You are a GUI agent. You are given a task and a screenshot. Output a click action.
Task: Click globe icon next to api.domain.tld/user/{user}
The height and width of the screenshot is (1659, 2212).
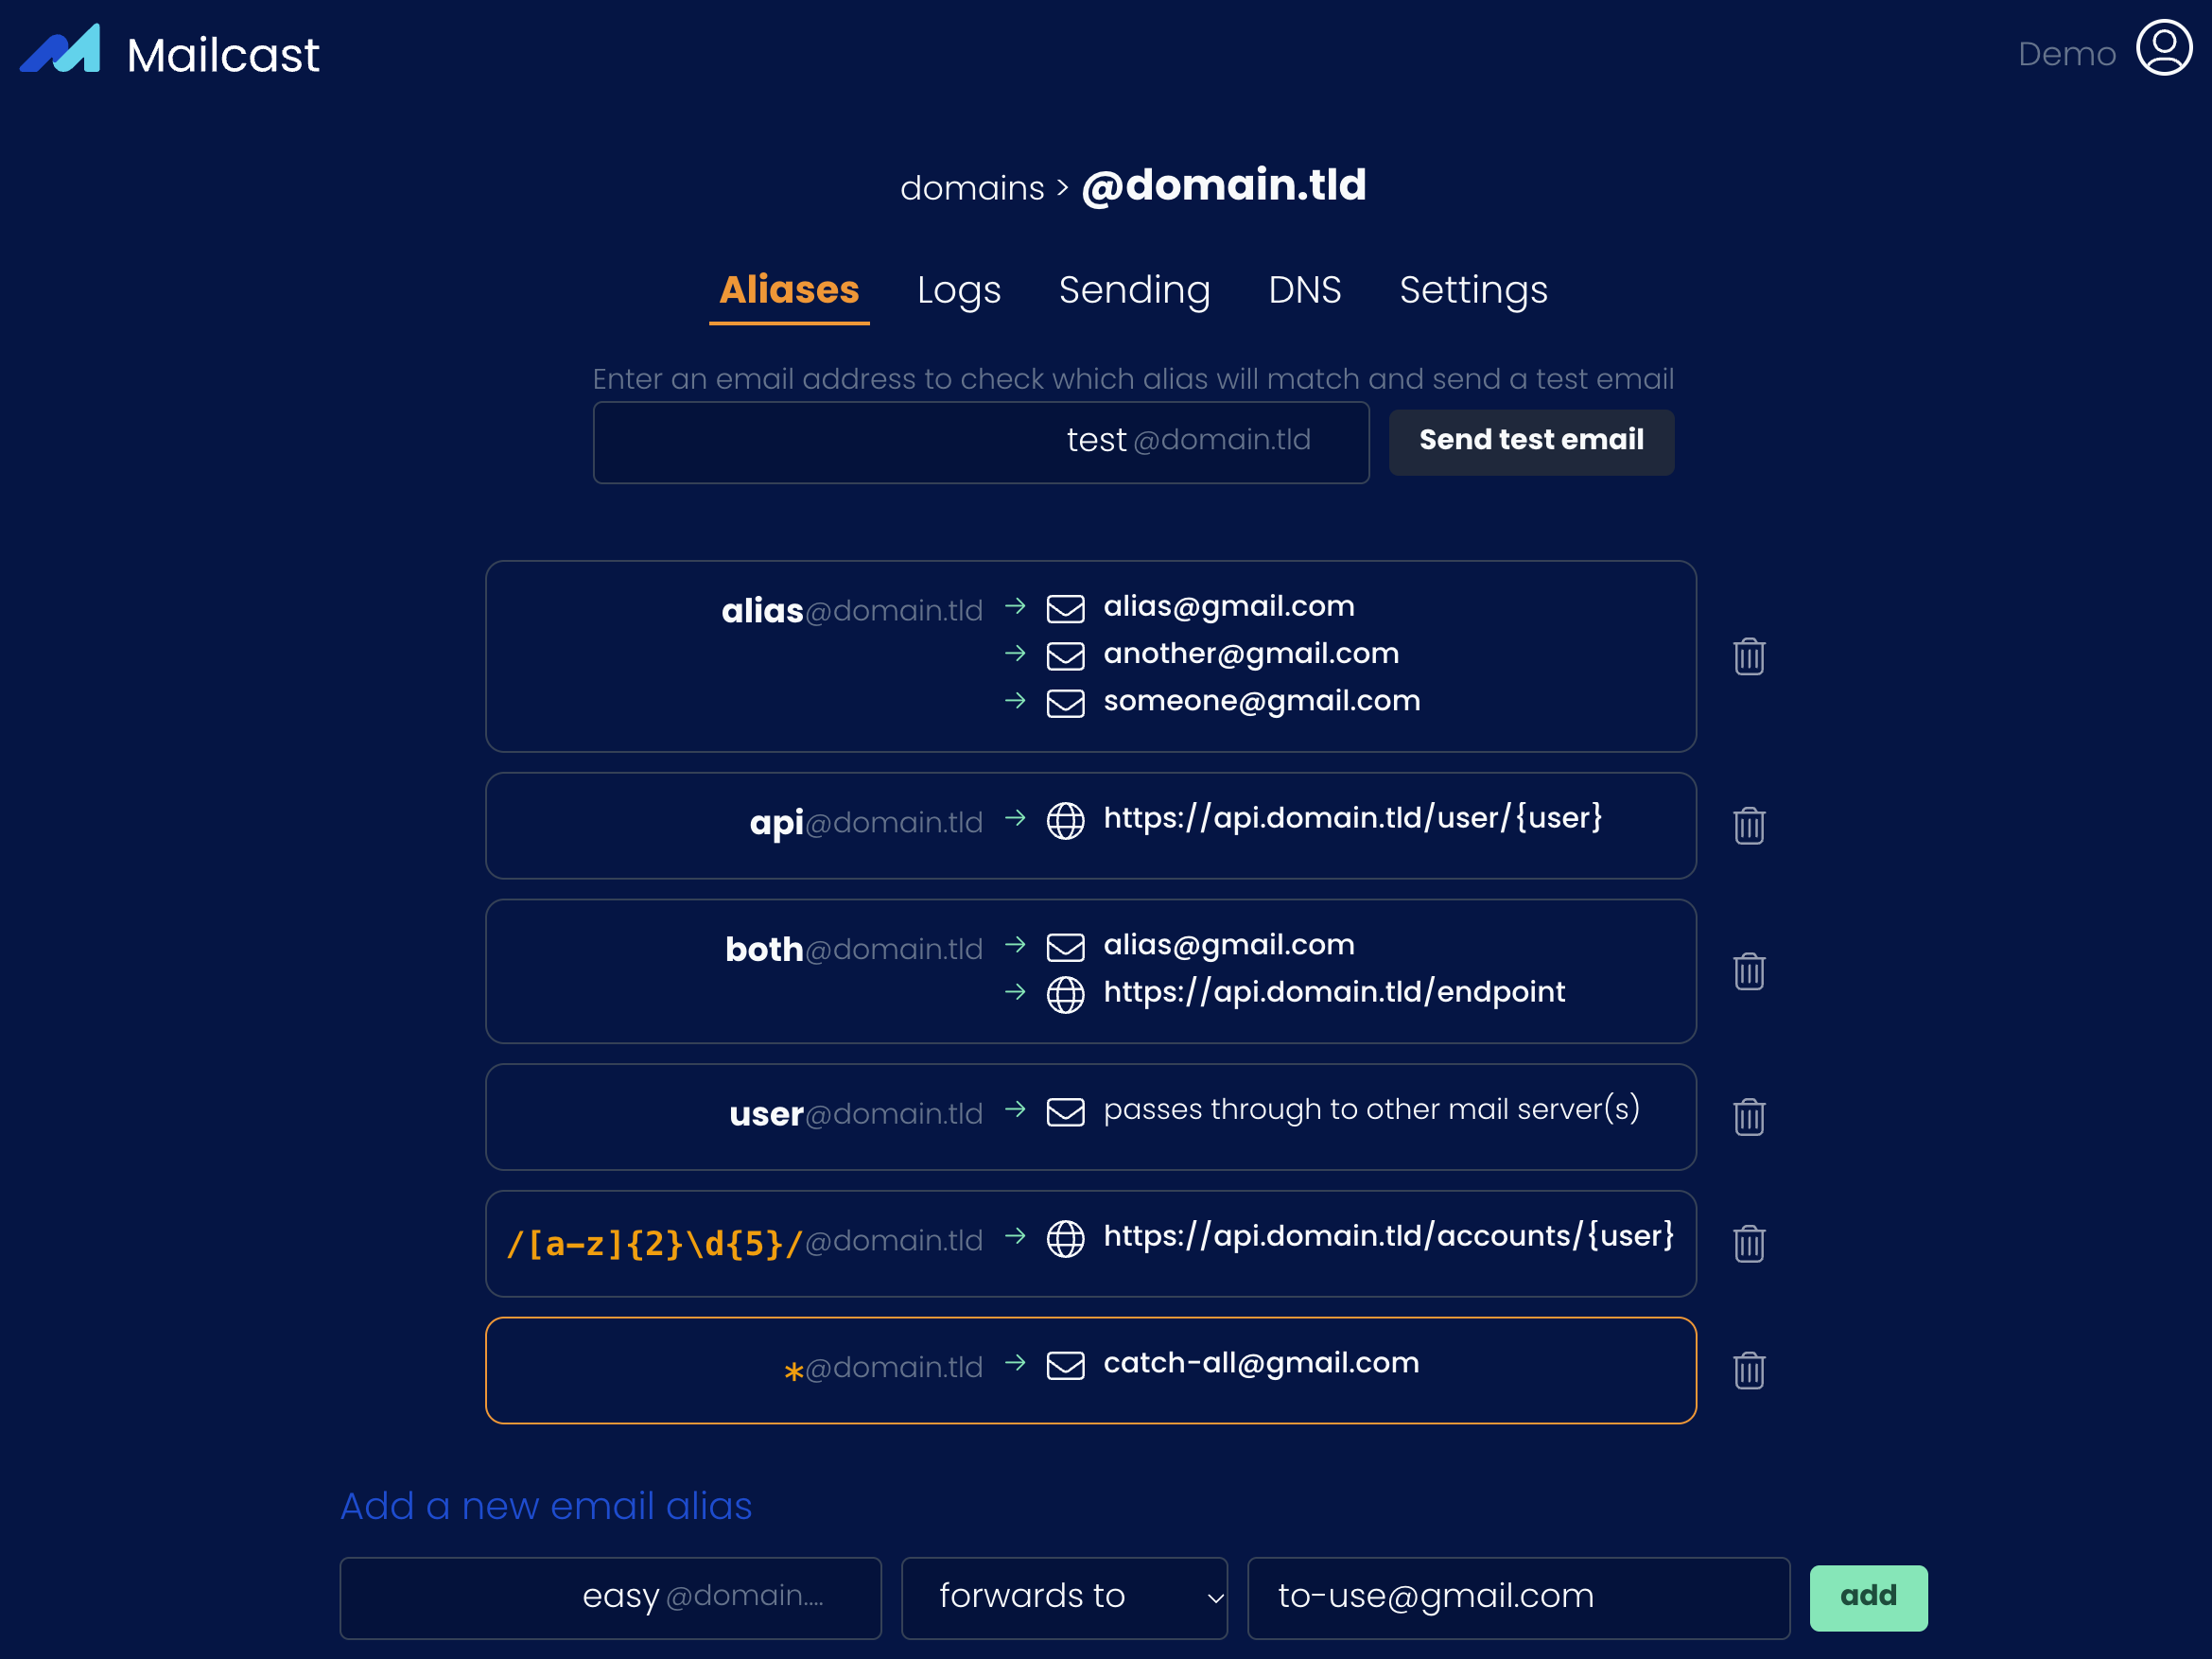[x=1065, y=821]
